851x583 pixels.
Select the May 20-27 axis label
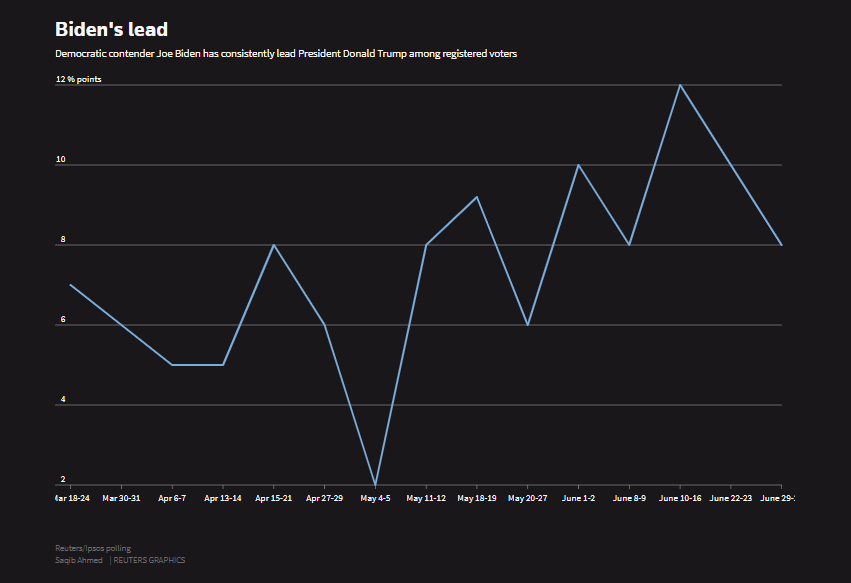point(528,497)
